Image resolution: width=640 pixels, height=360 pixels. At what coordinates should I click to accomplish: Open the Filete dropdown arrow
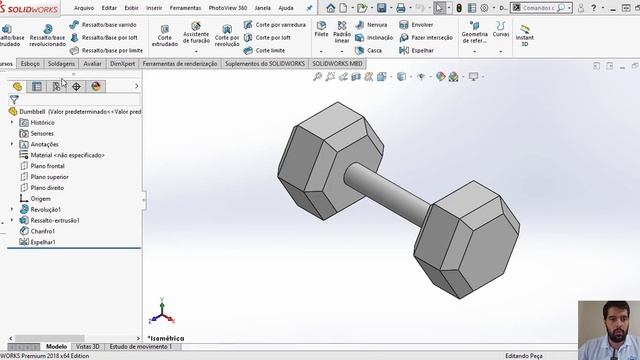coord(321,52)
